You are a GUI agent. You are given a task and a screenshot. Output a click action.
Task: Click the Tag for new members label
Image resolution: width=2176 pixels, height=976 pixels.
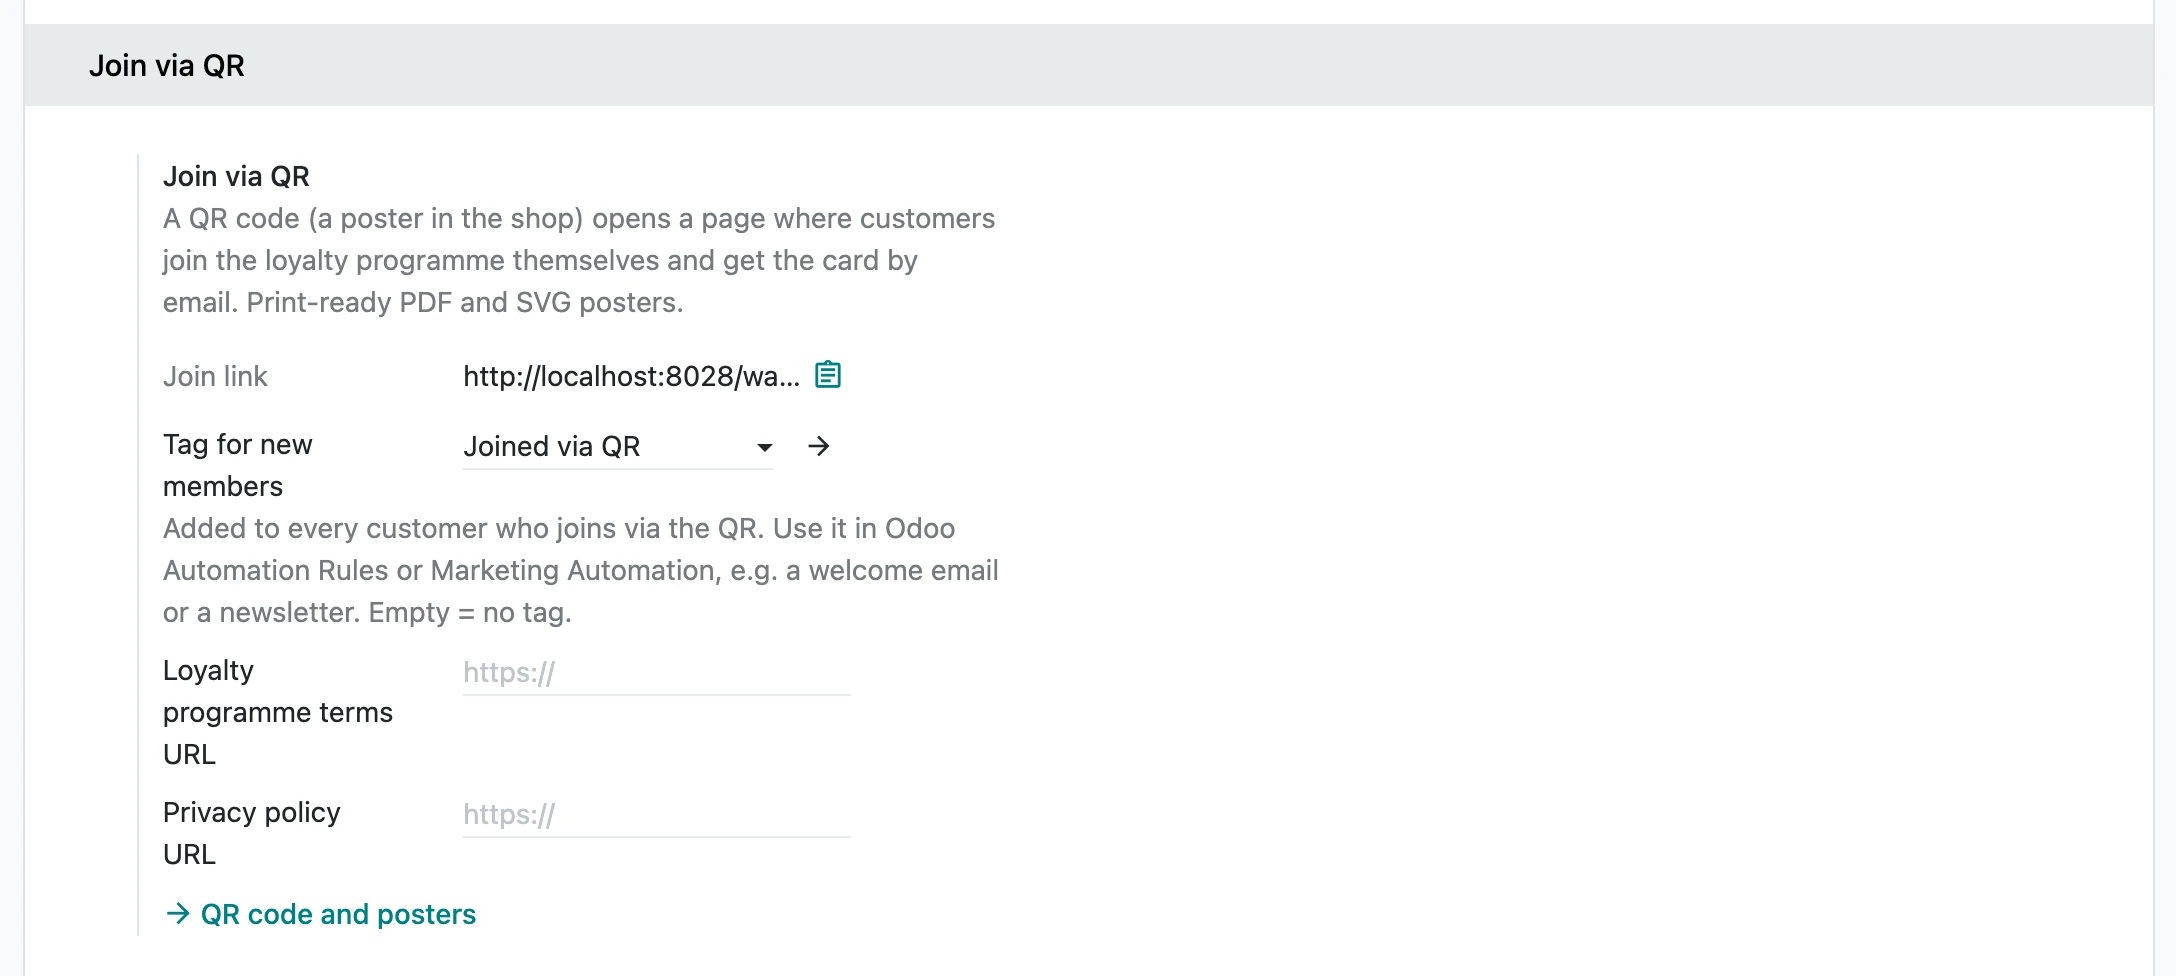pyautogui.click(x=238, y=465)
